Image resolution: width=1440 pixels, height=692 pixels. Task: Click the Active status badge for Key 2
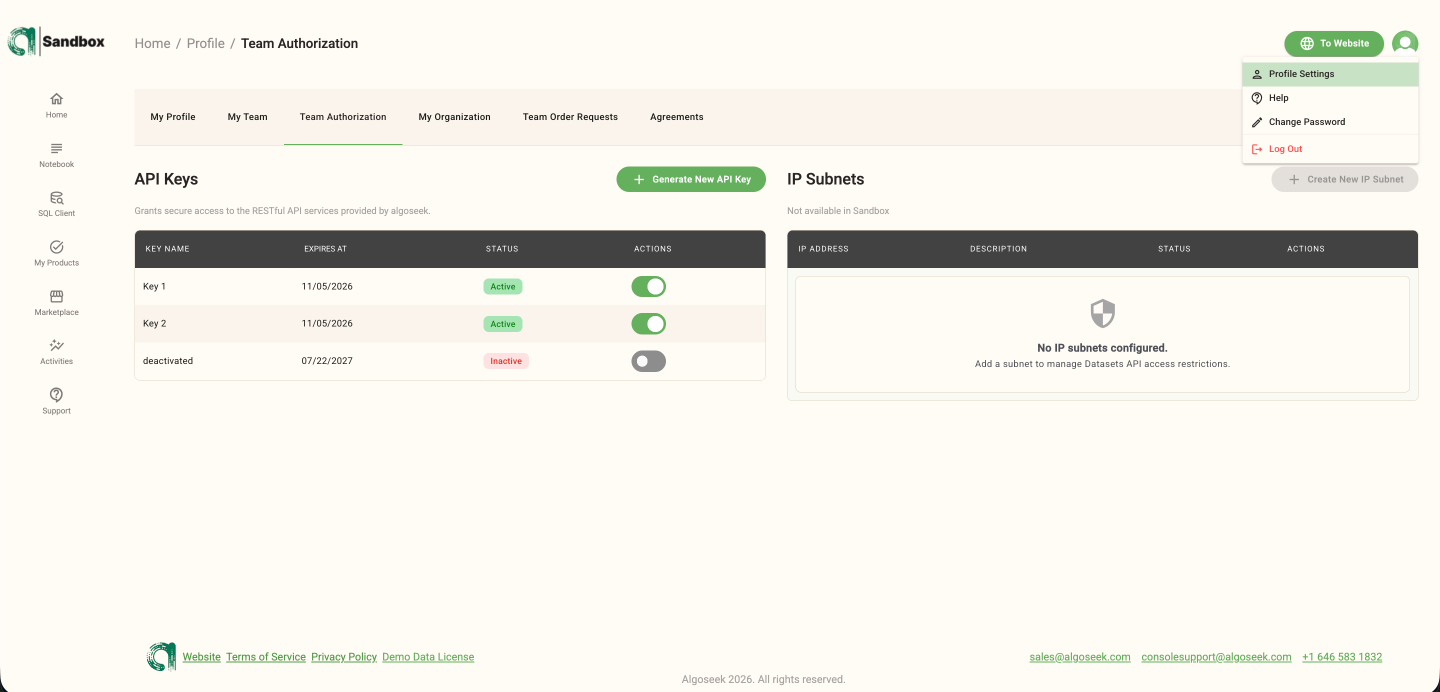pyautogui.click(x=503, y=324)
